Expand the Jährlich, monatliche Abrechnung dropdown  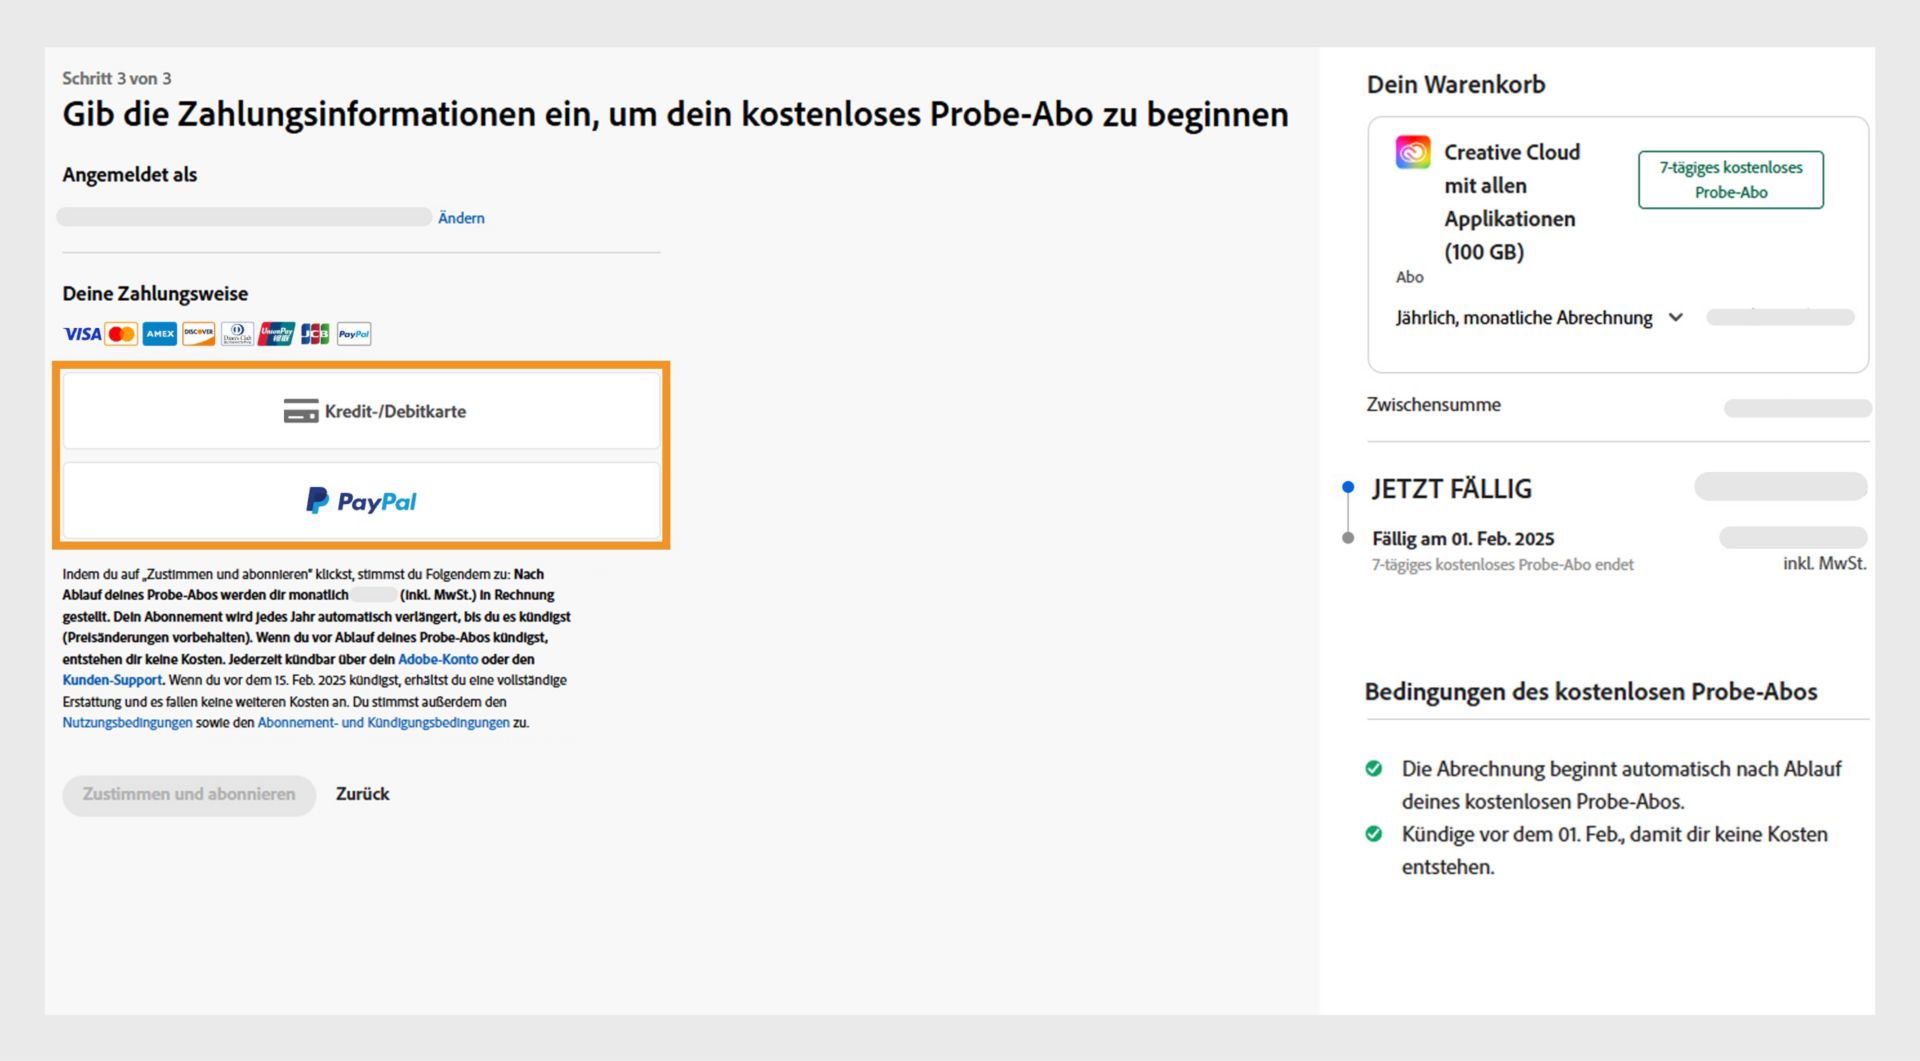1540,318
